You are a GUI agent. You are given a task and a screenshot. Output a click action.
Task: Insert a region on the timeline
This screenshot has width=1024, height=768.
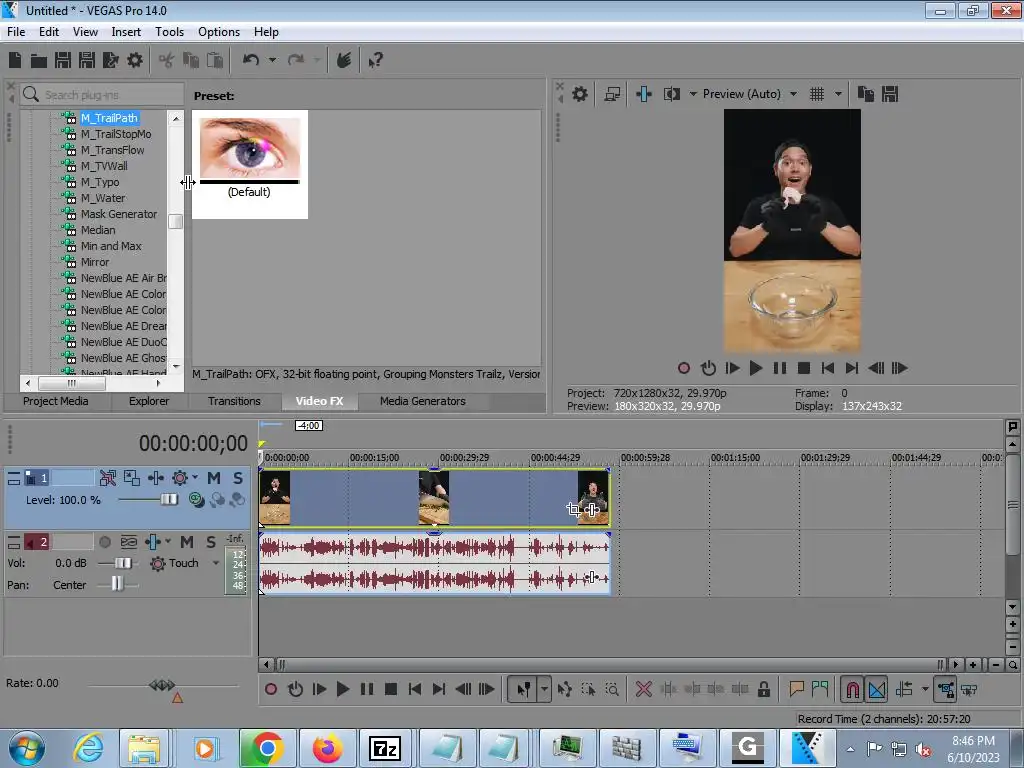(820, 689)
